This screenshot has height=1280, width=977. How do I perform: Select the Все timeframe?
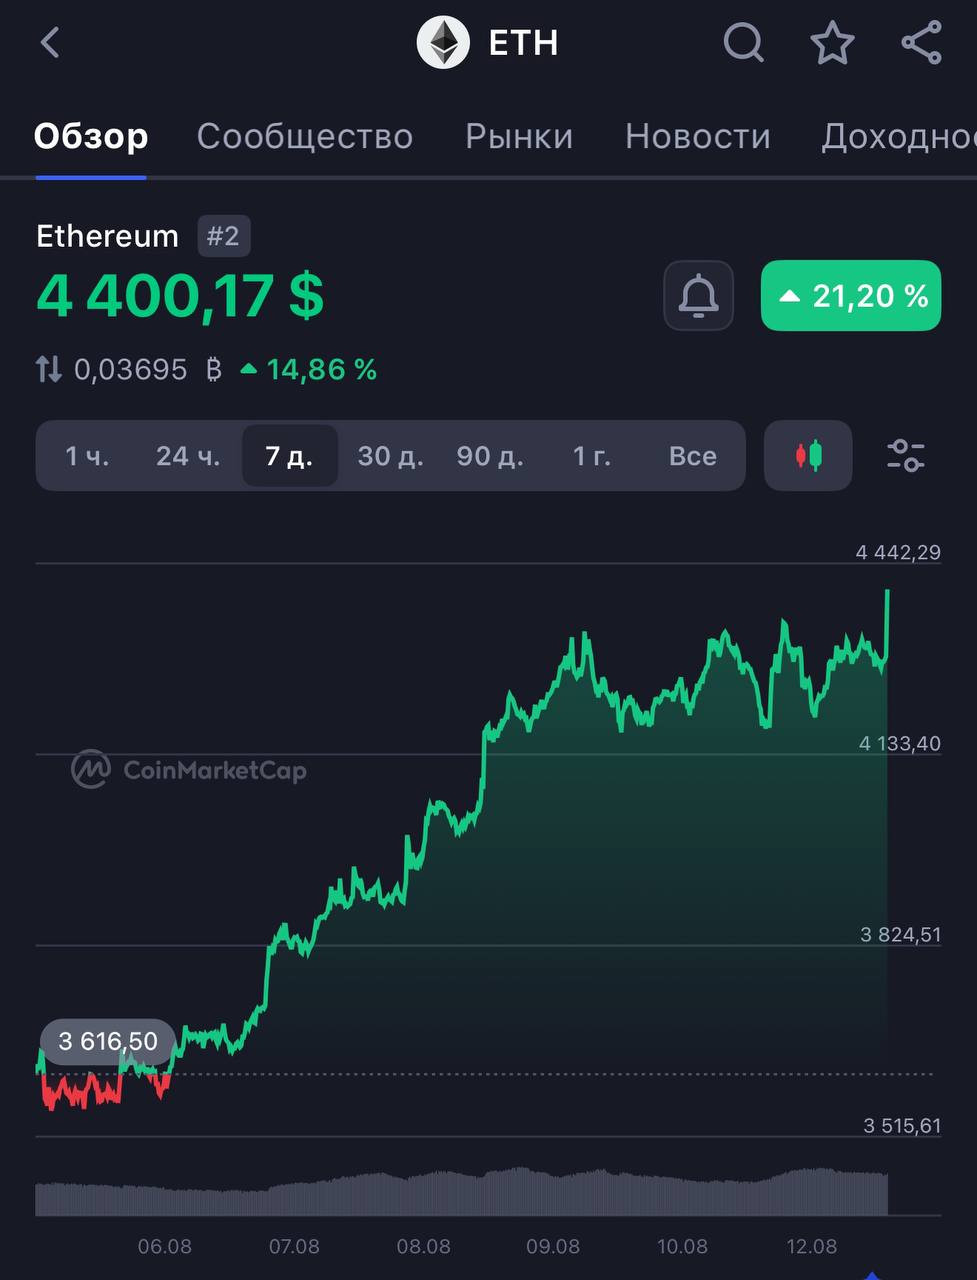coord(693,456)
